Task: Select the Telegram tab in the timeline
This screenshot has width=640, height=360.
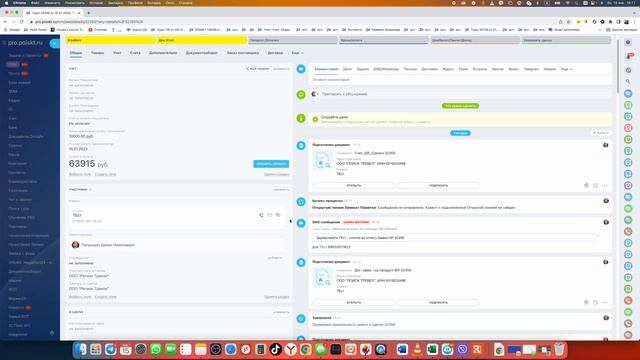Action: [531, 69]
